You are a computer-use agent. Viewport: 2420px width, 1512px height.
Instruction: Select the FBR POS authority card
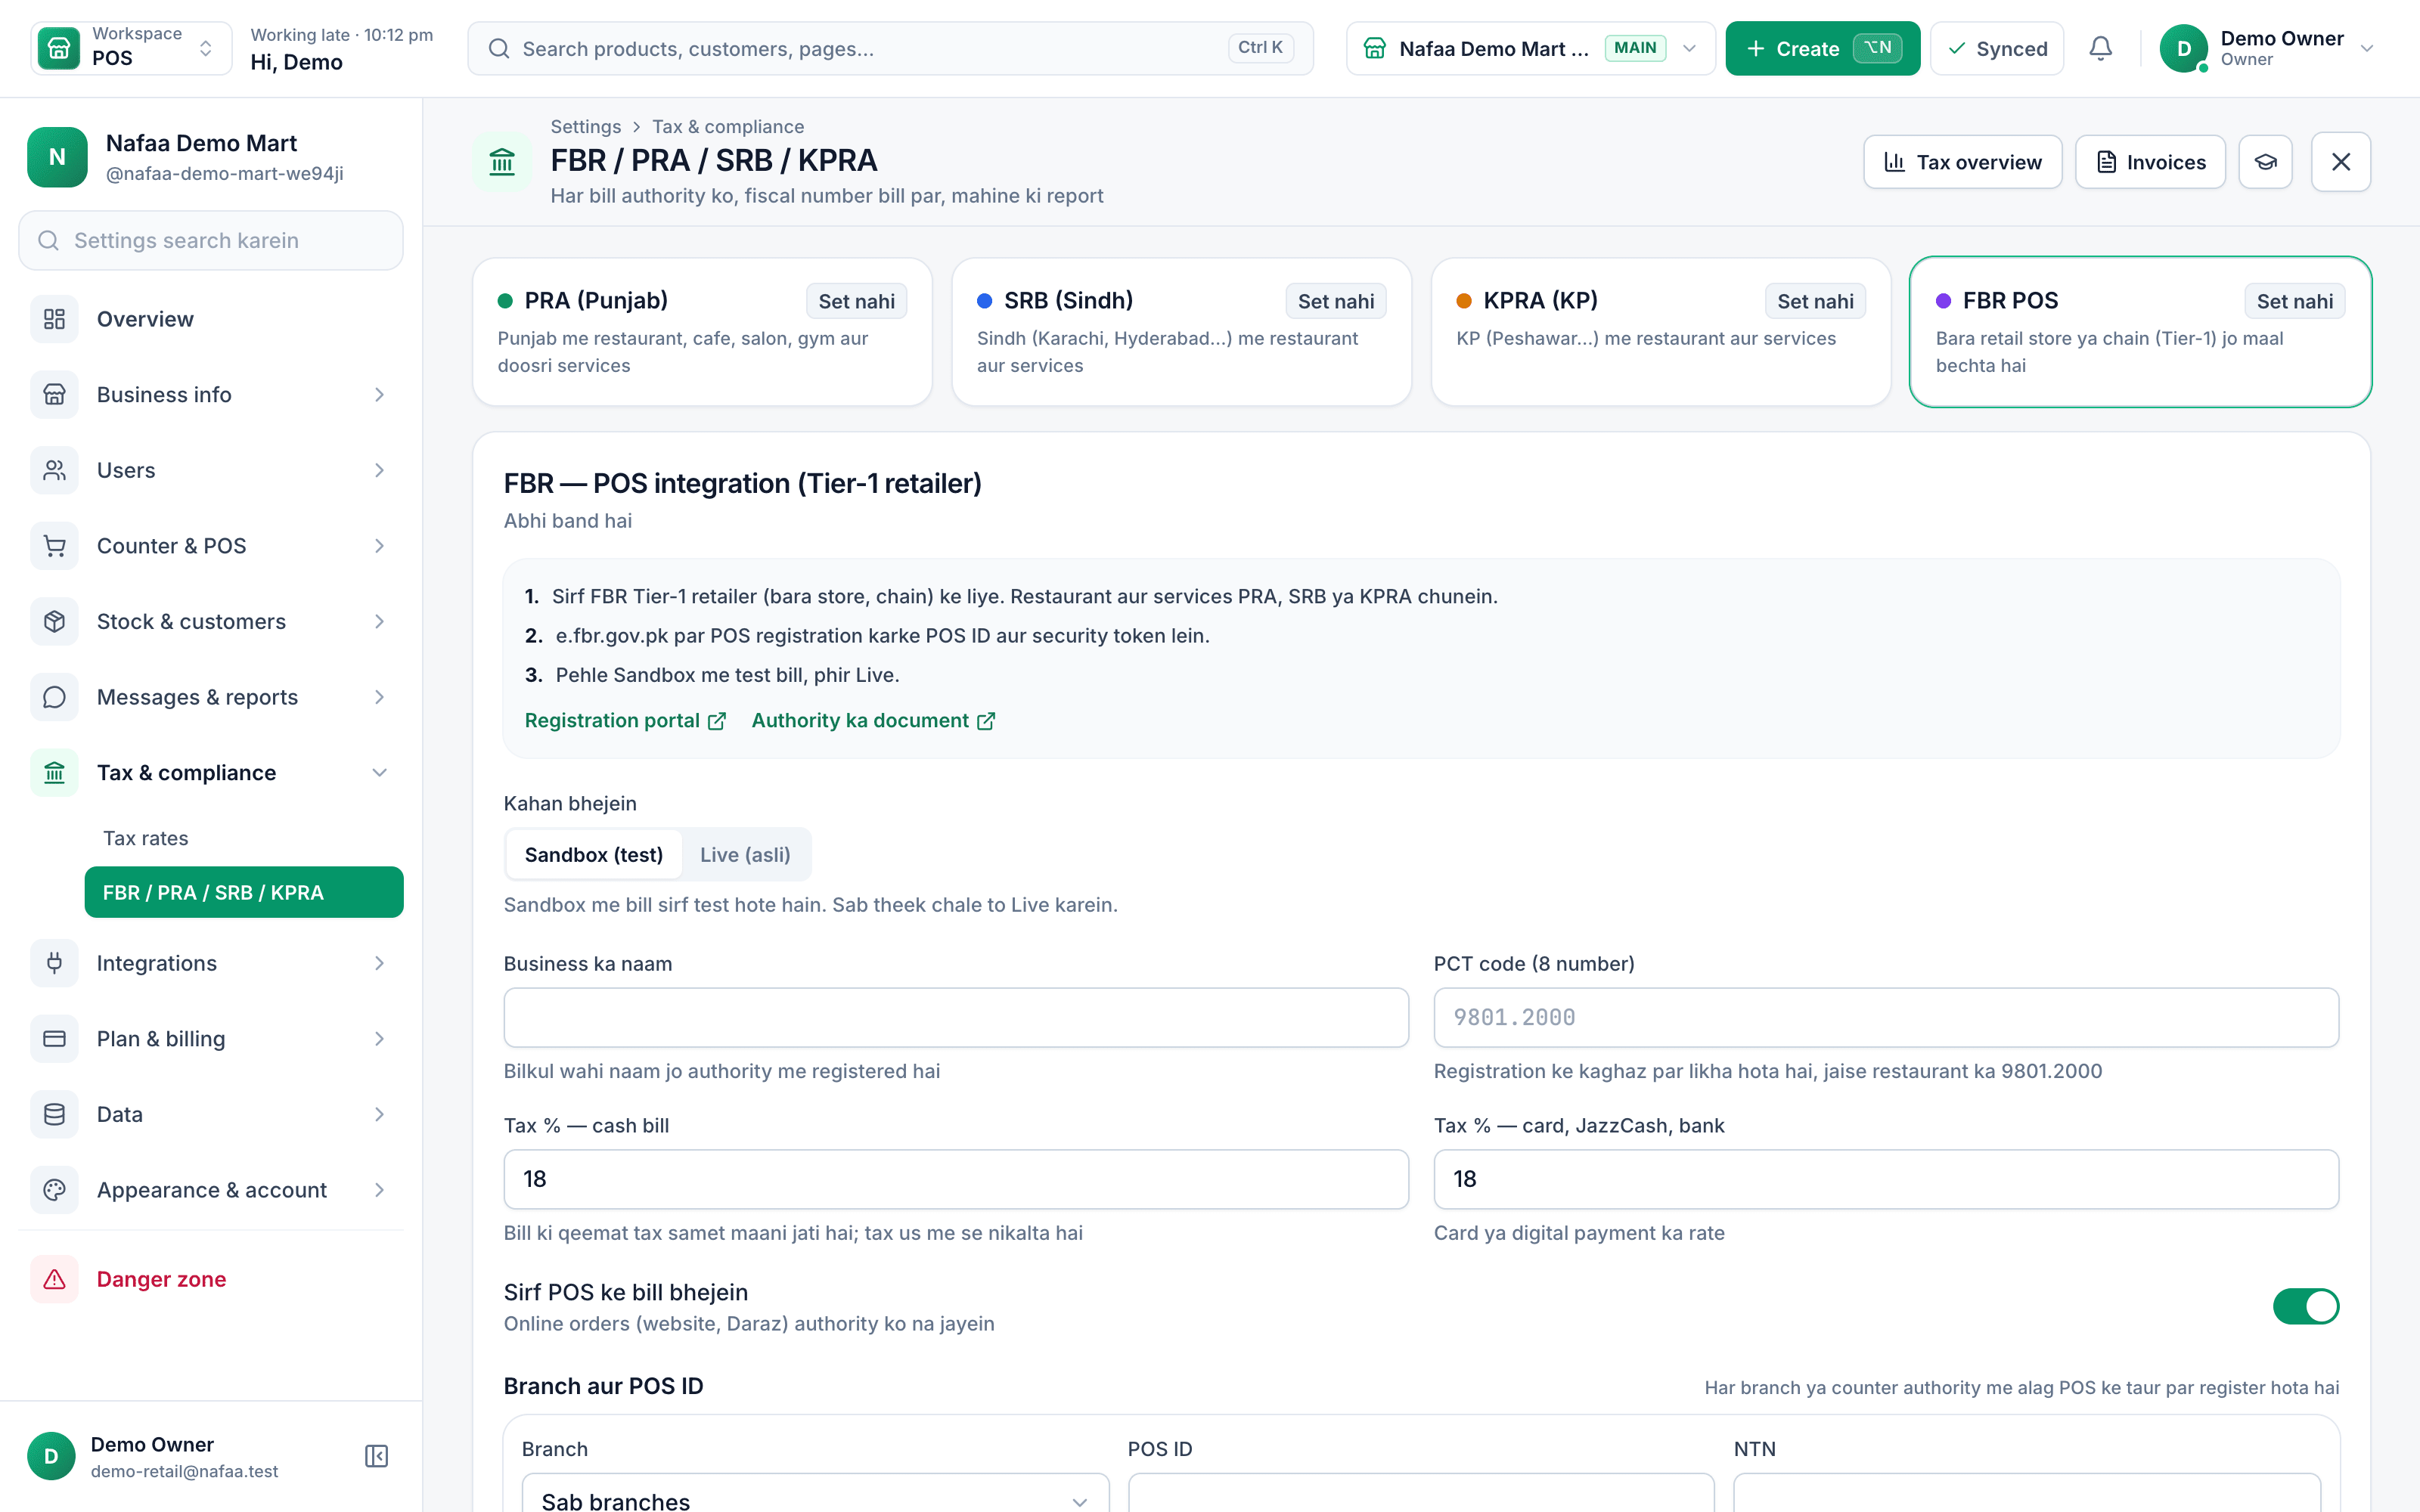(x=2140, y=332)
